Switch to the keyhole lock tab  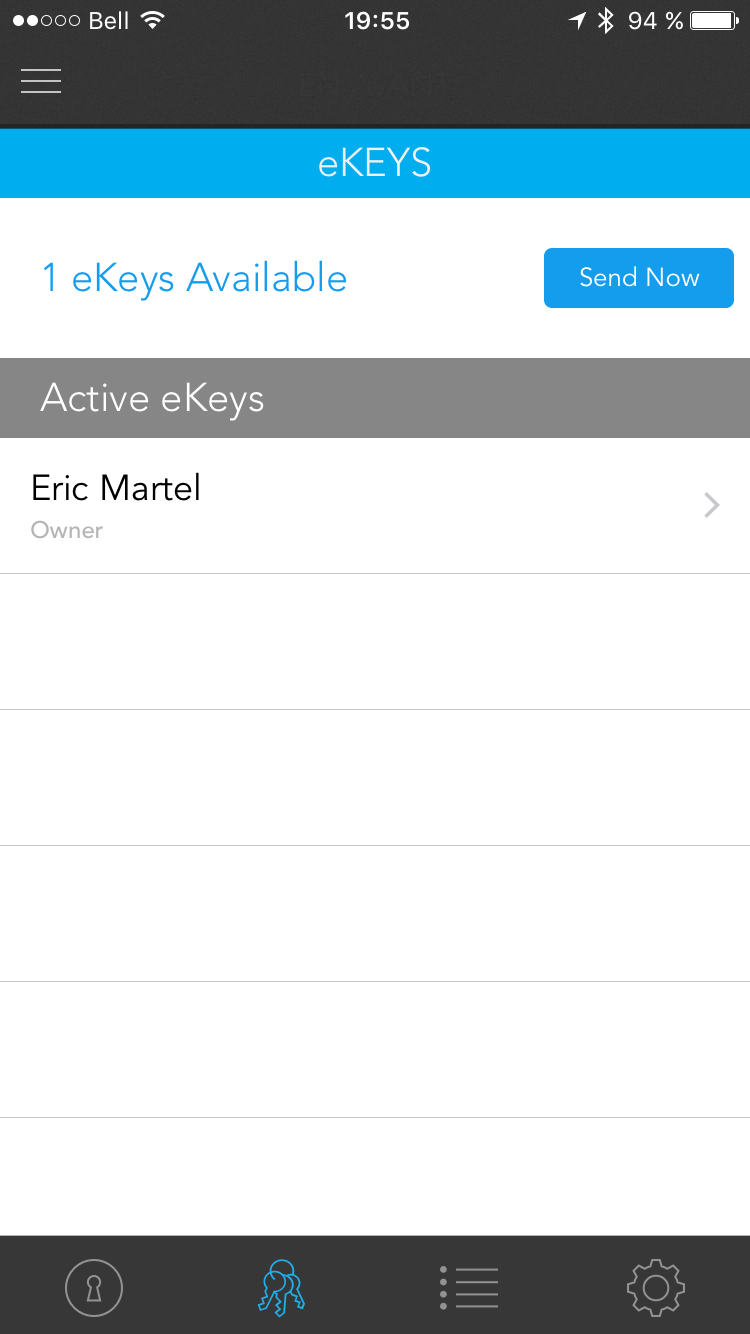(x=94, y=1287)
